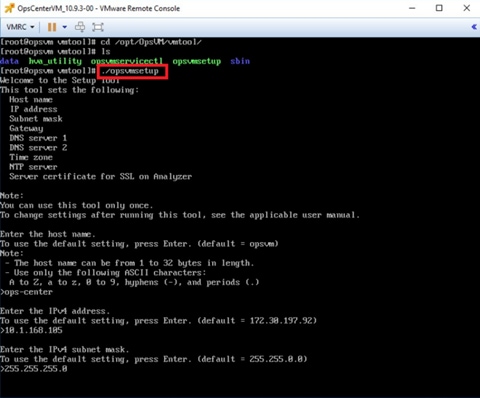Send Ctrl+Alt+Del to the VM
This screenshot has width=480, height=398.
[x=80, y=27]
